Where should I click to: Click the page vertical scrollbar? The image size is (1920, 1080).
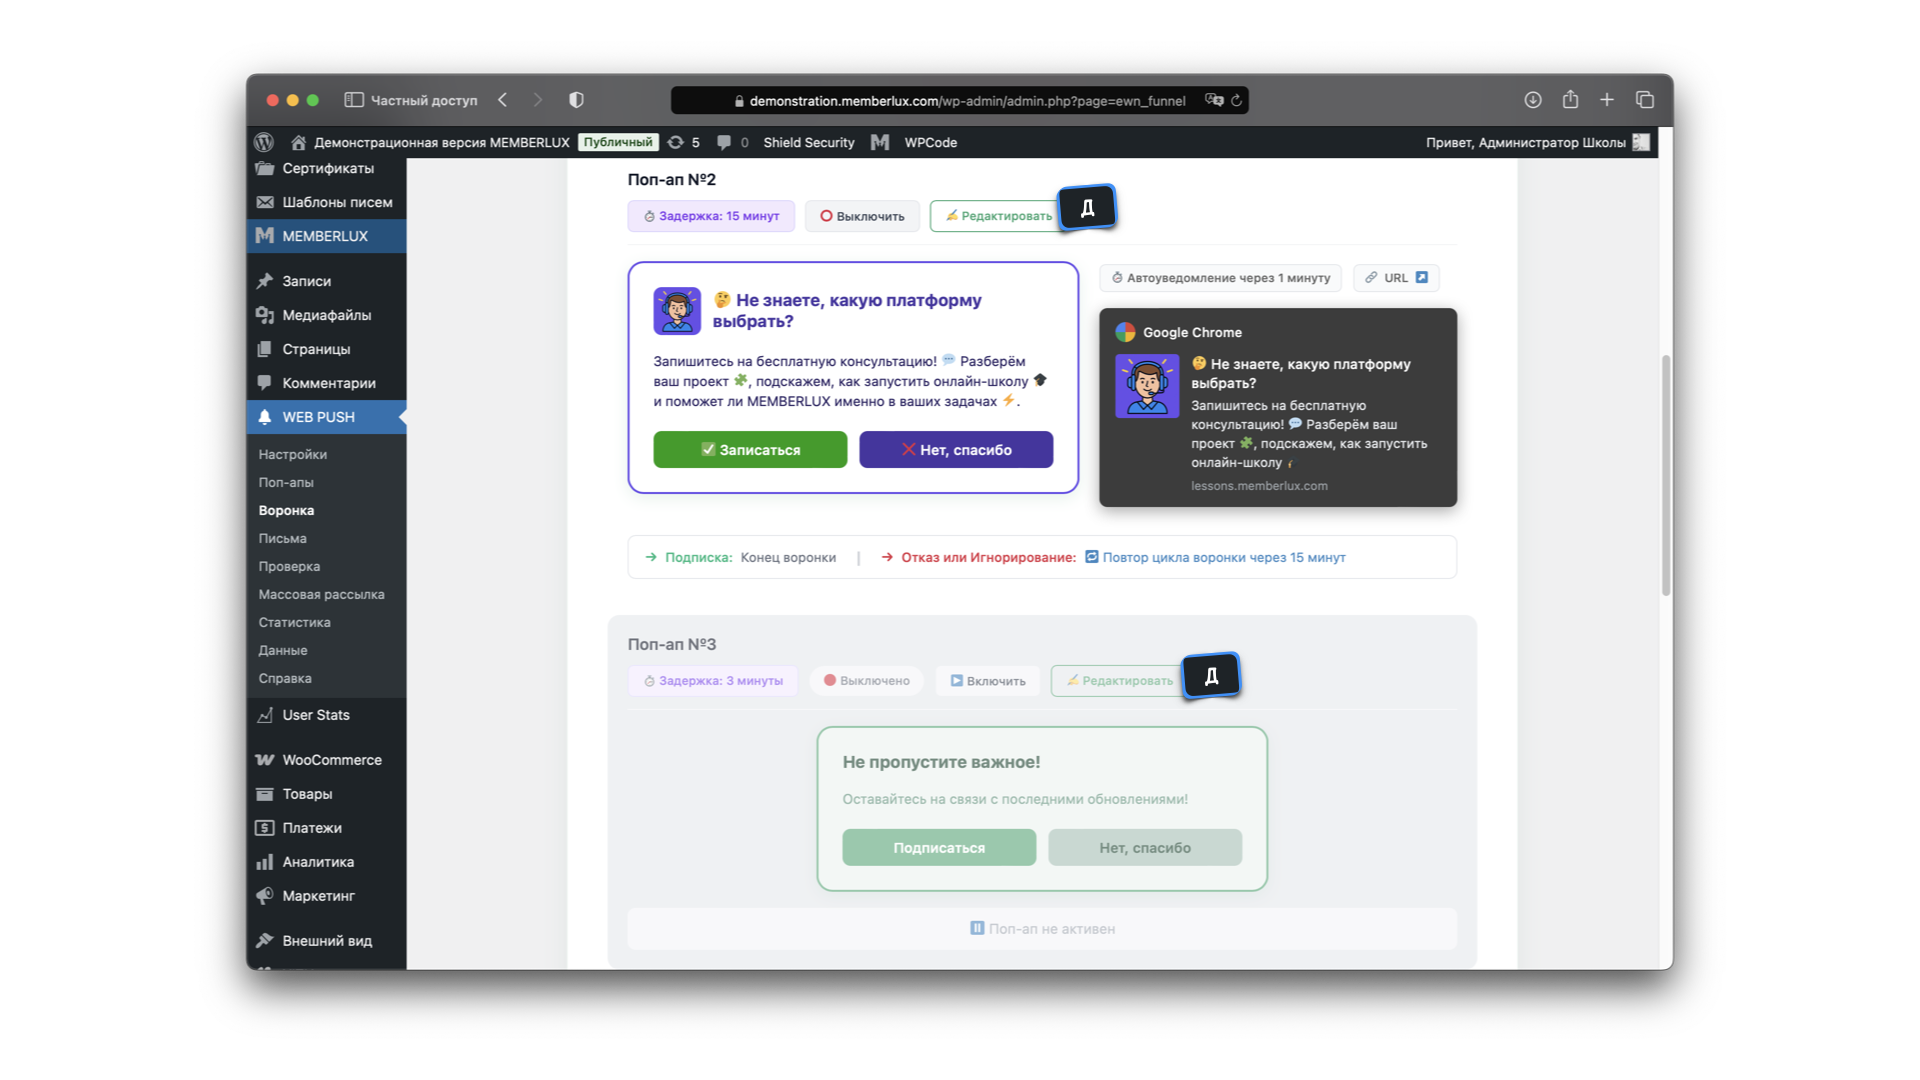(x=1666, y=475)
